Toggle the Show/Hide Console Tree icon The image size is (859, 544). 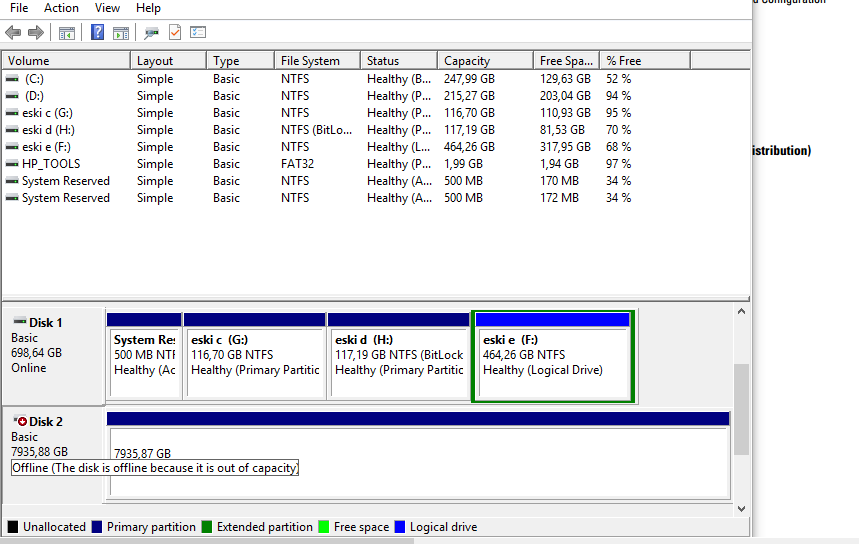pyautogui.click(x=67, y=32)
